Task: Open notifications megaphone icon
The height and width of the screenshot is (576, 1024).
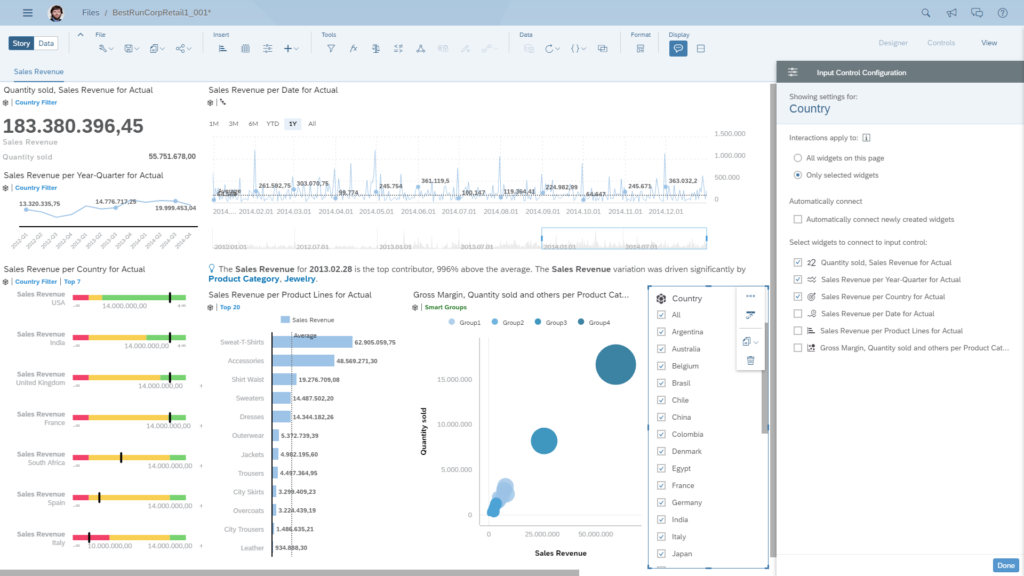Action: click(952, 12)
